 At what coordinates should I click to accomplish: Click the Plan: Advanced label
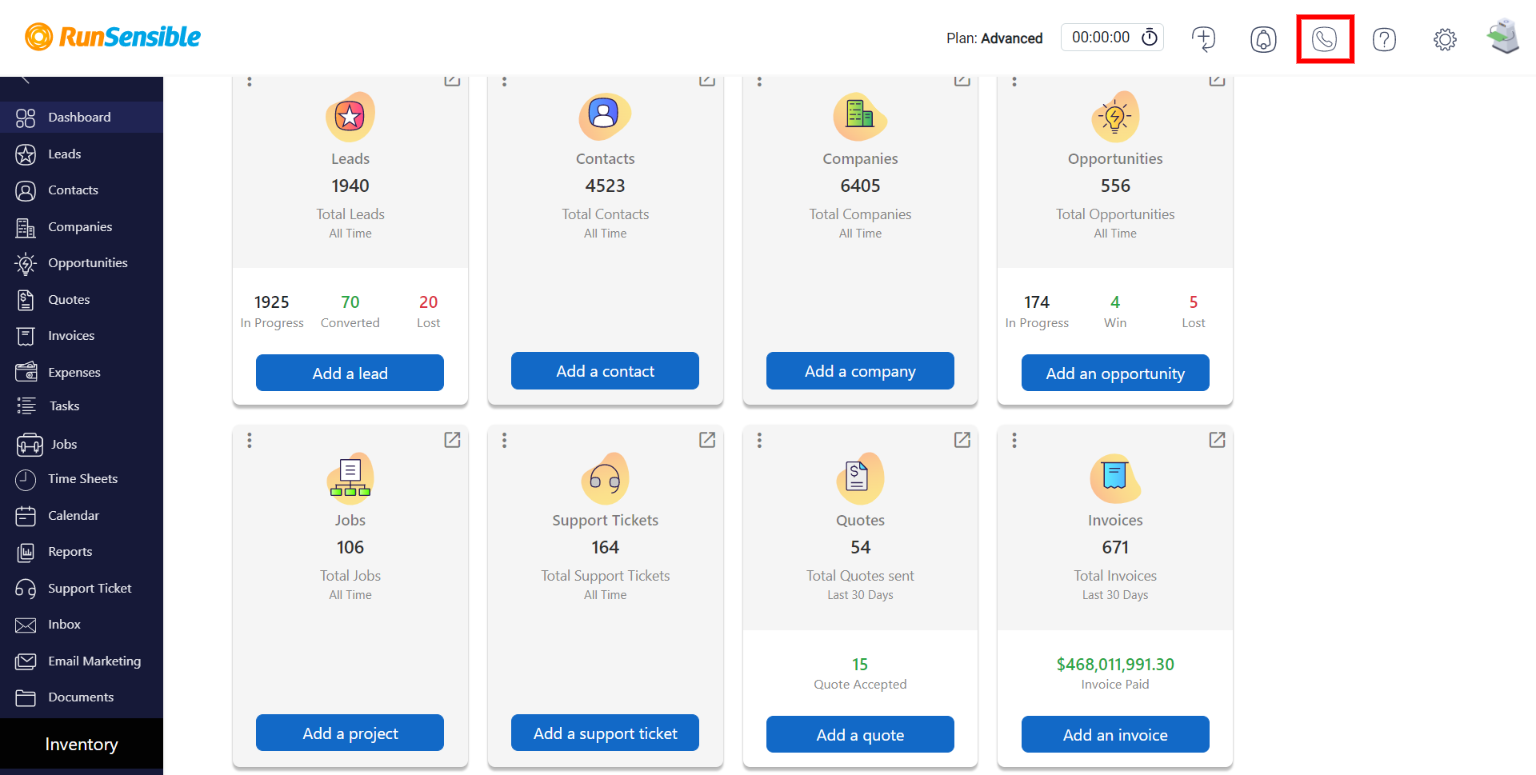pos(994,39)
